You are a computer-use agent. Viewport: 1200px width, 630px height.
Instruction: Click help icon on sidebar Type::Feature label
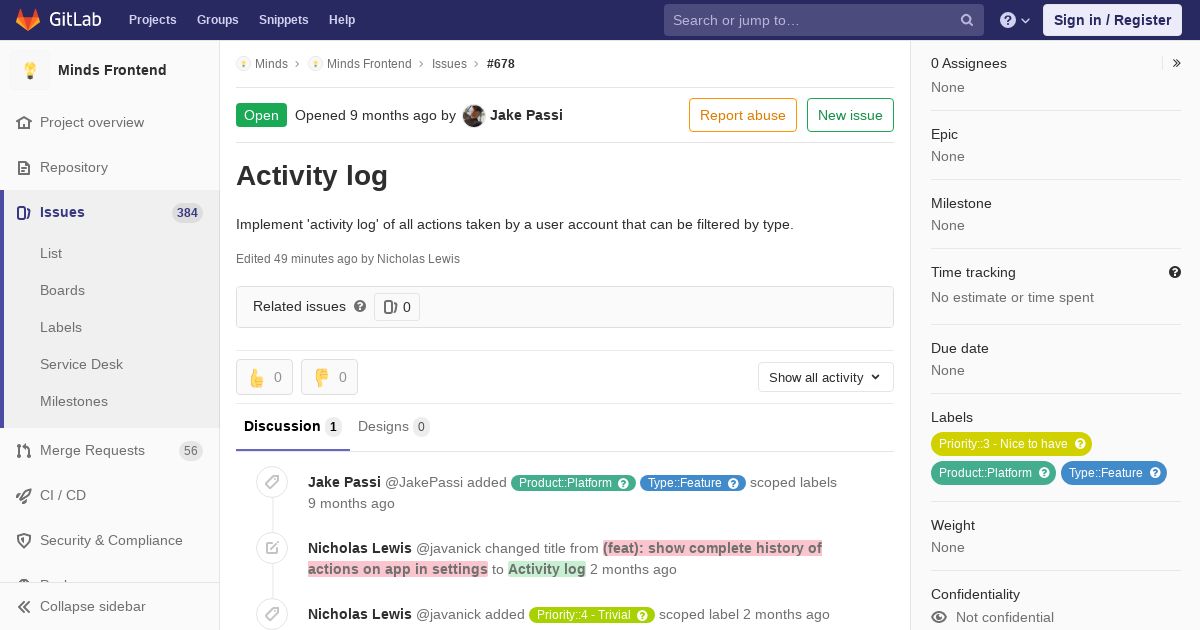[1155, 473]
